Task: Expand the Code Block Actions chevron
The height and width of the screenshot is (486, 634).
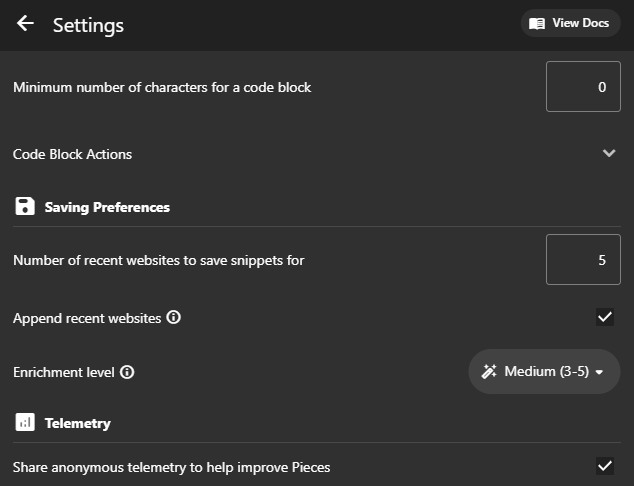Action: [609, 154]
